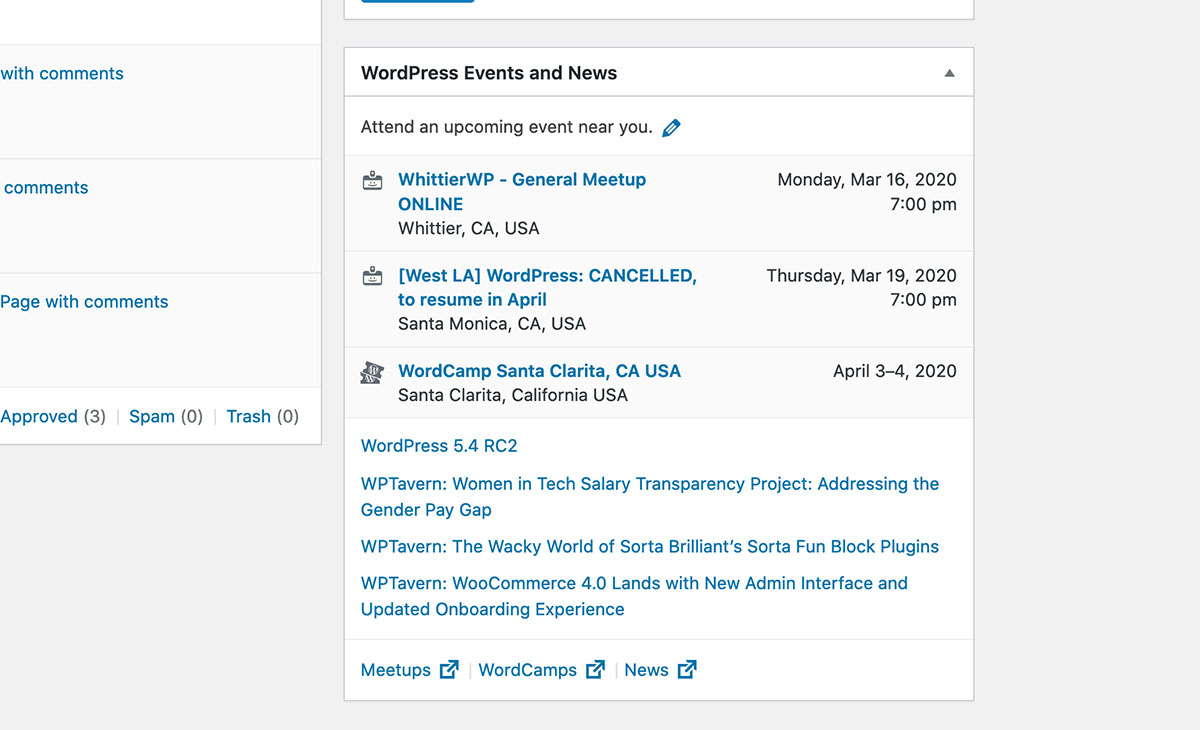1200x730 pixels.
Task: Click 'Monday, Mar 16, 2020' event date
Action: [x=867, y=180]
